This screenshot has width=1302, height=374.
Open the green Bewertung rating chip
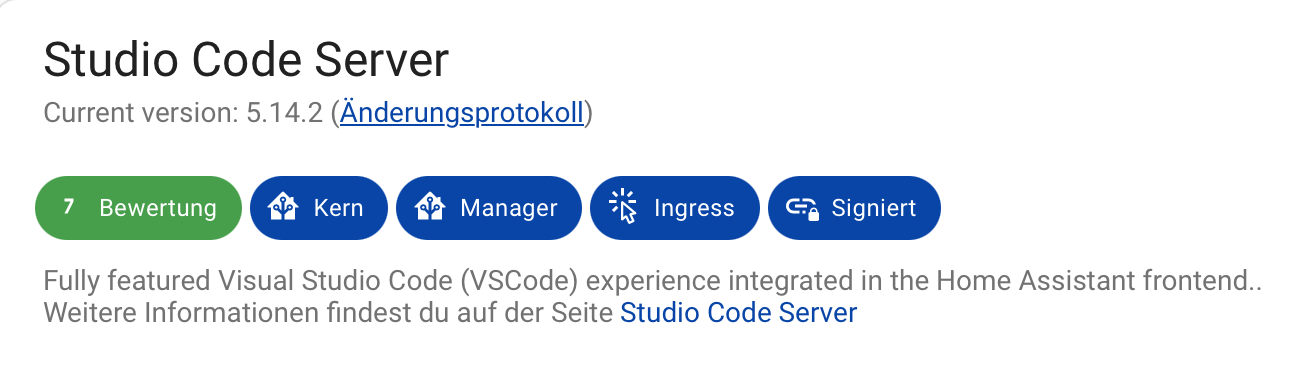click(x=139, y=208)
